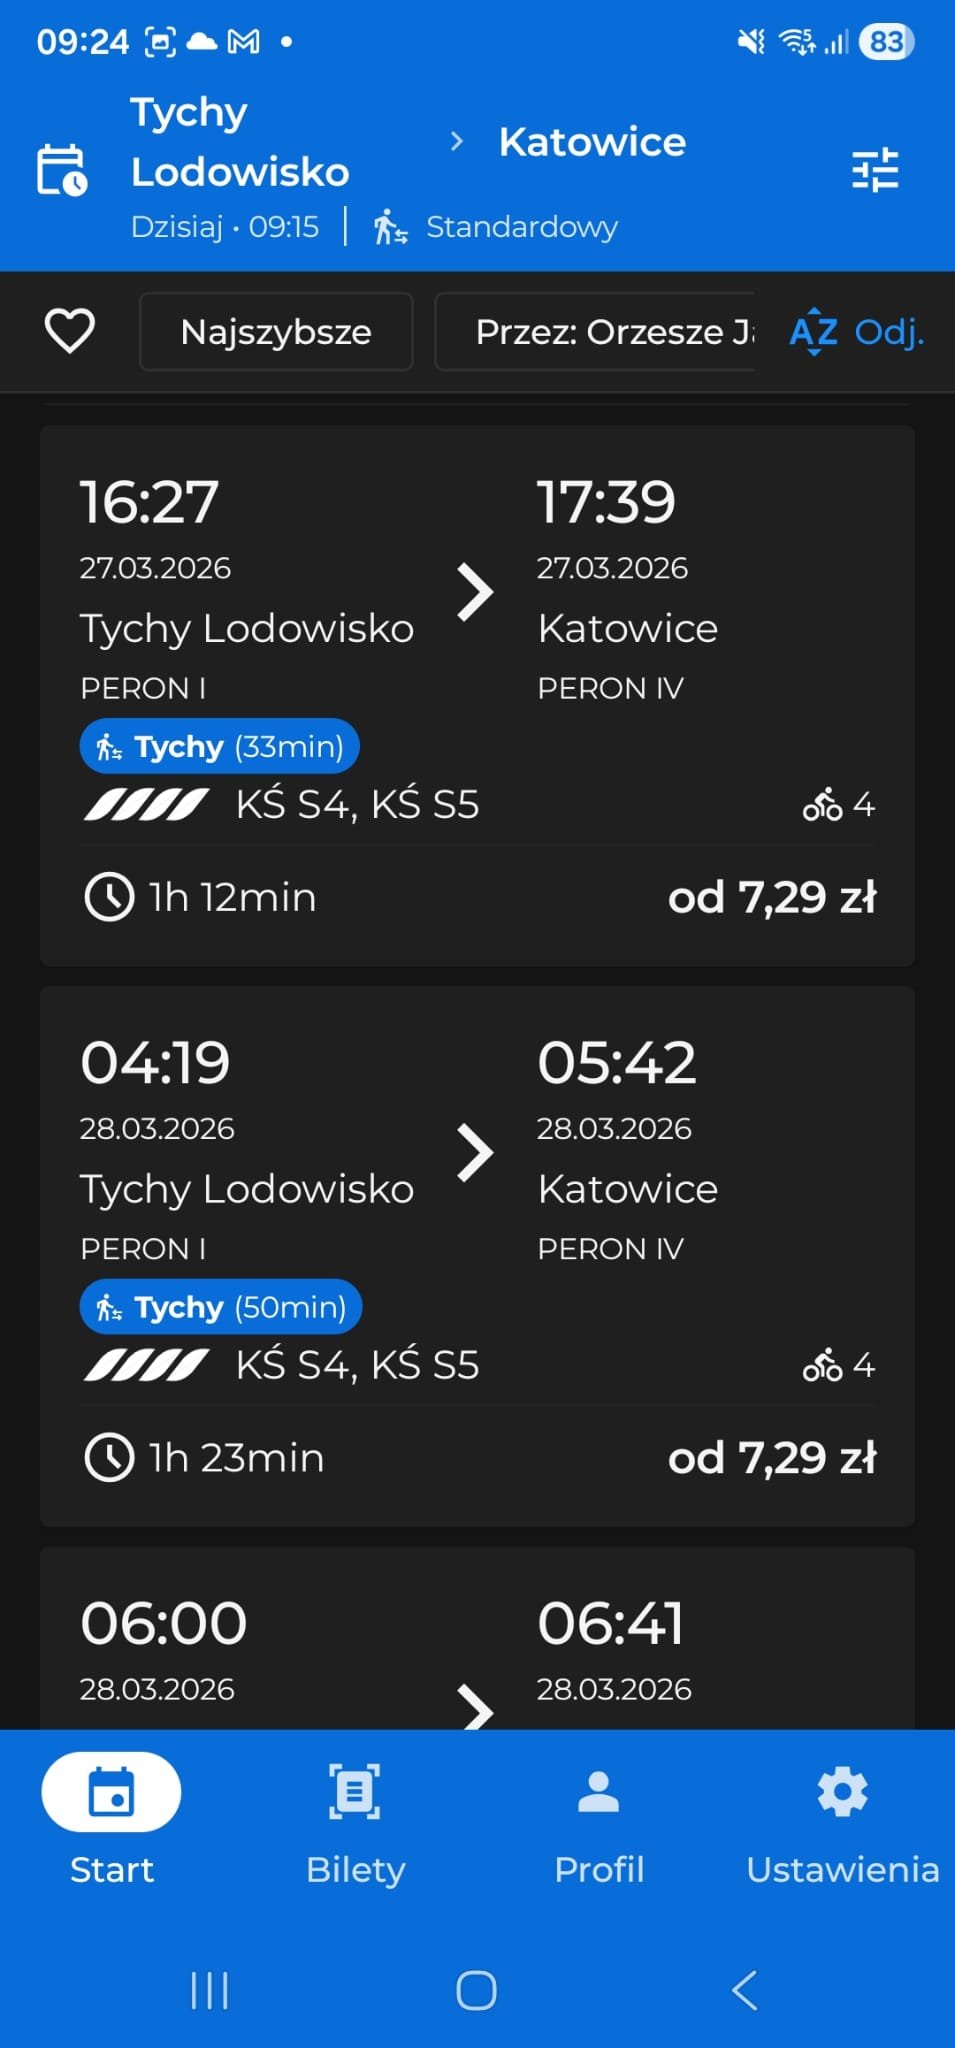Tap the clock icon beside 1h 23min
Viewport: 955px width, 2048px height.
109,1458
